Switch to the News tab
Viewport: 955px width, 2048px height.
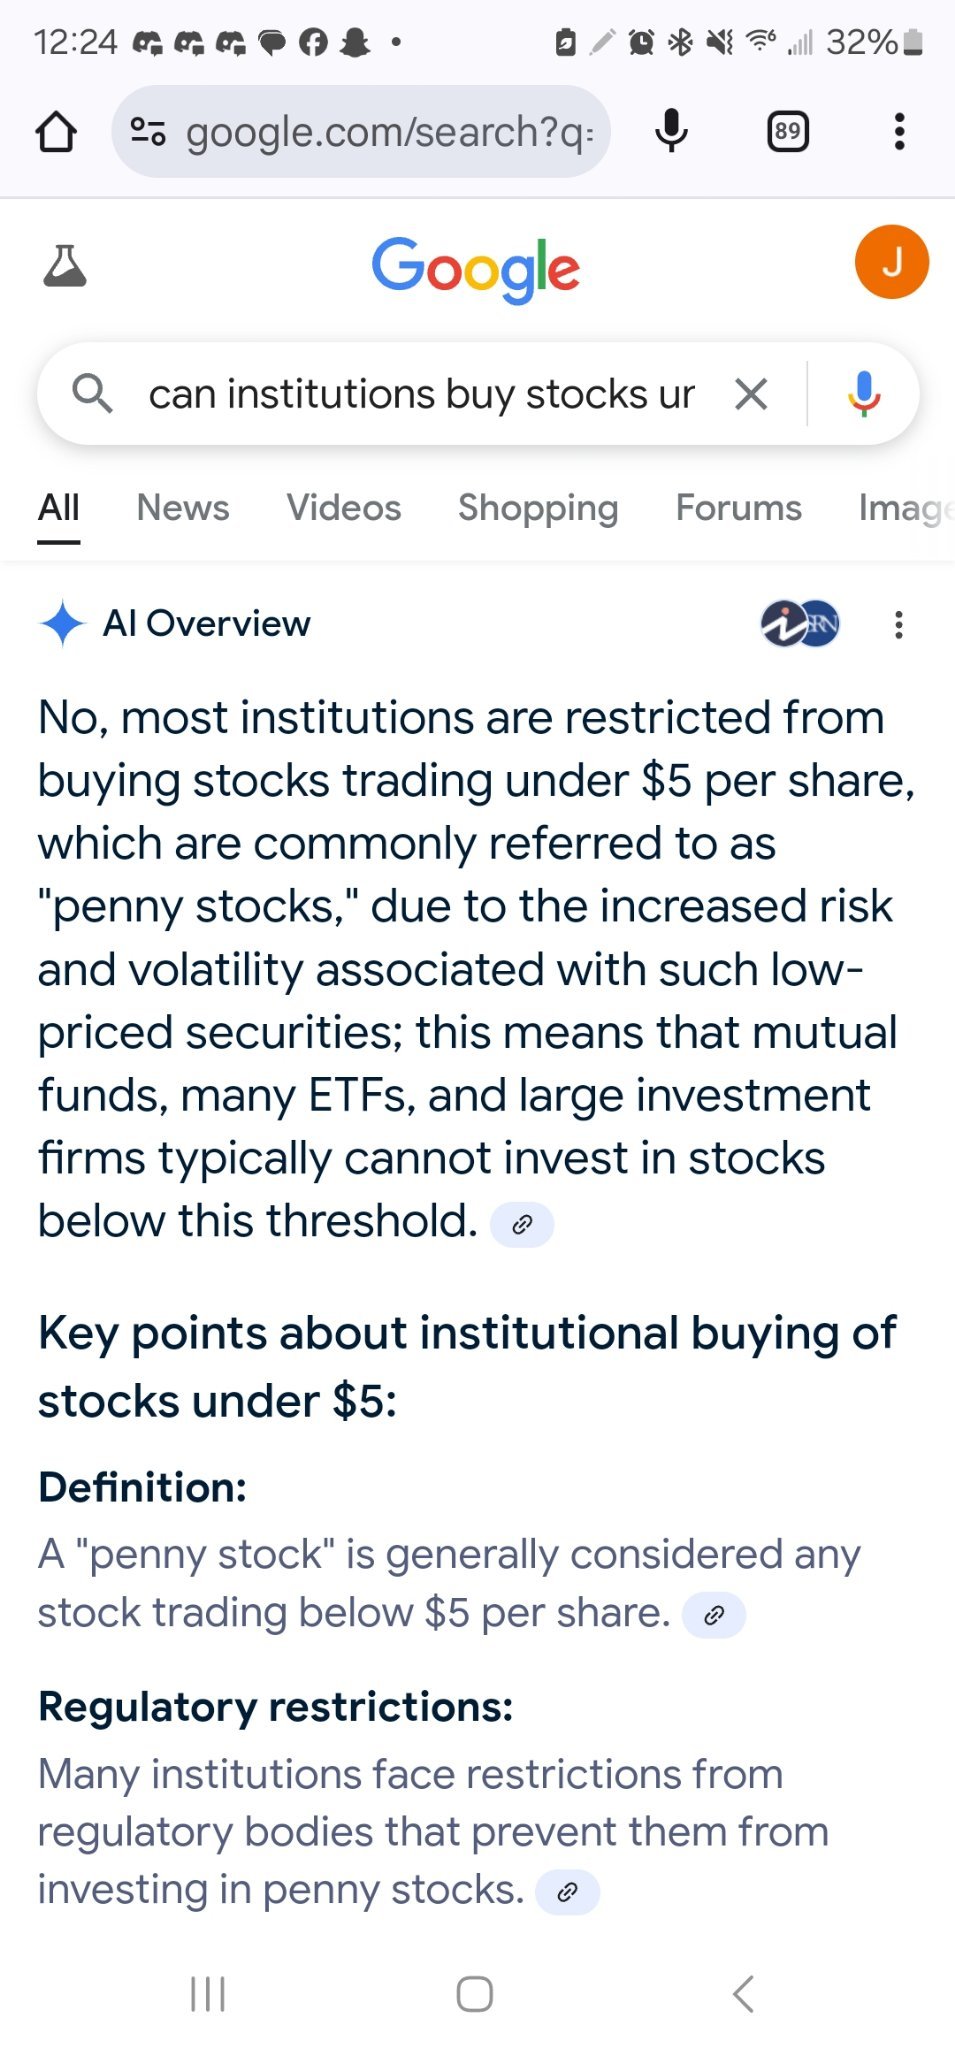coord(183,508)
